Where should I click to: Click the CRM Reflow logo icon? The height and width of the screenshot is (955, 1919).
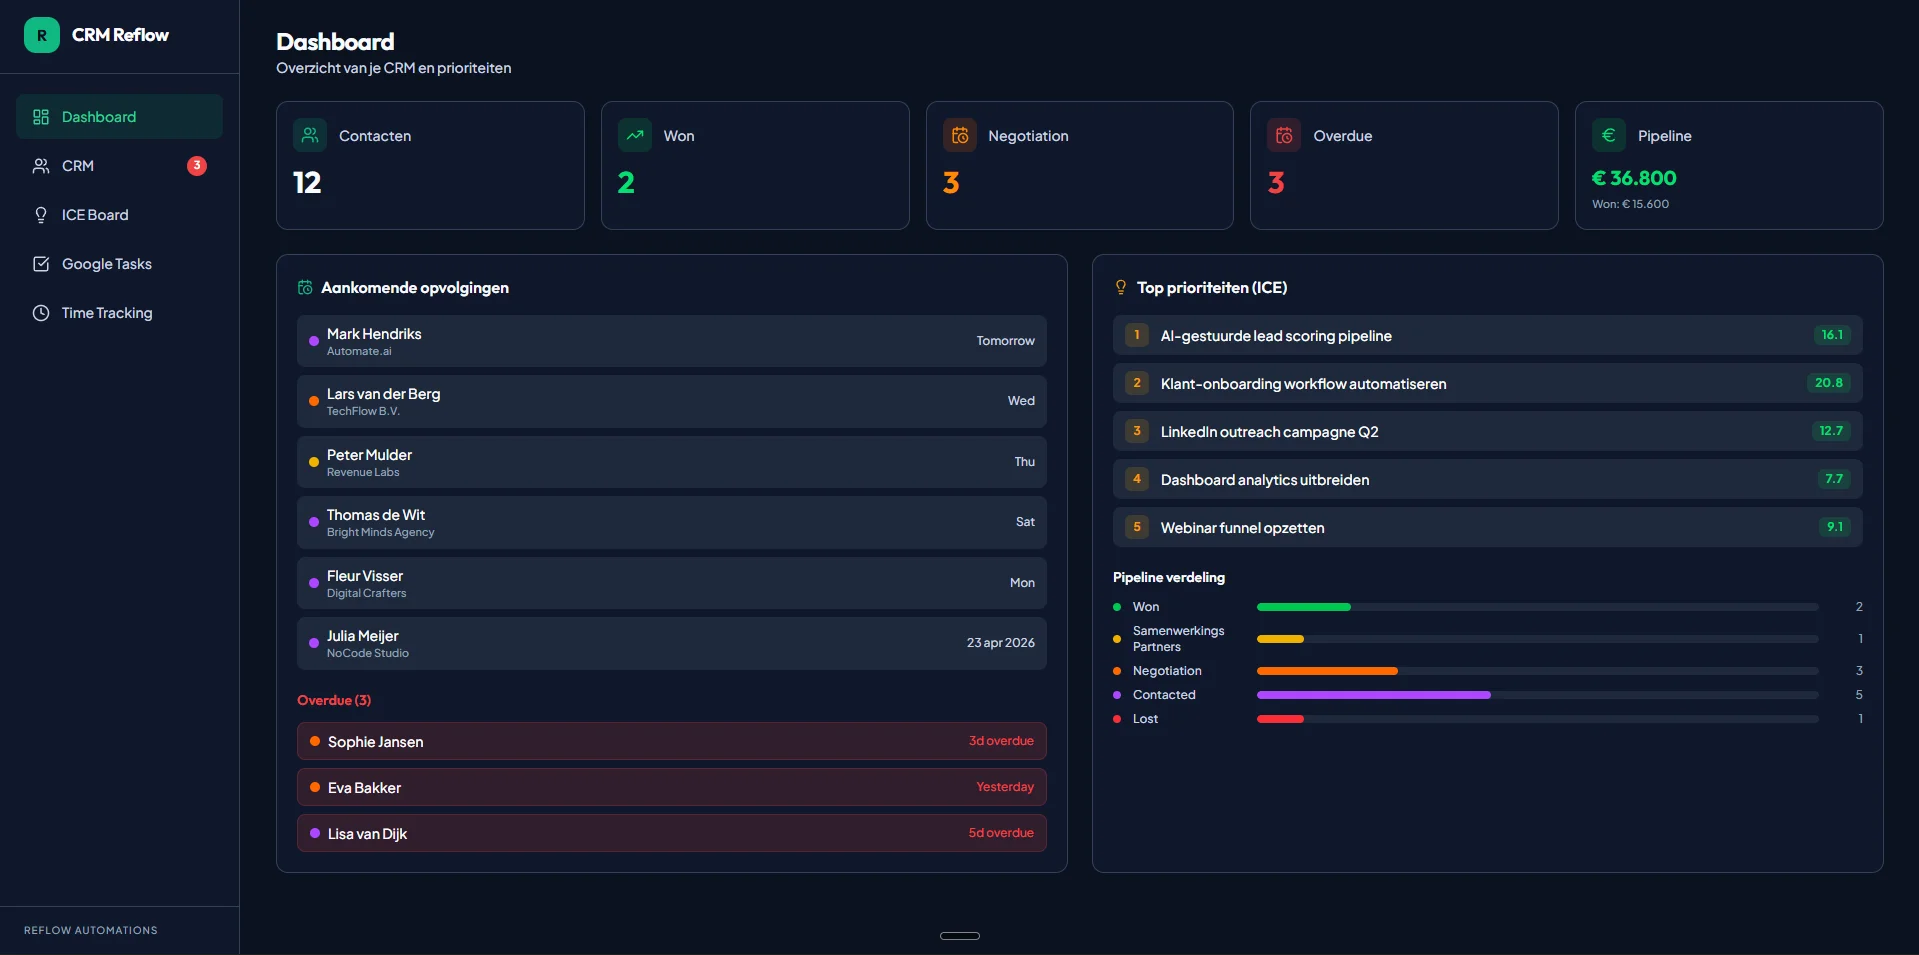coord(42,35)
